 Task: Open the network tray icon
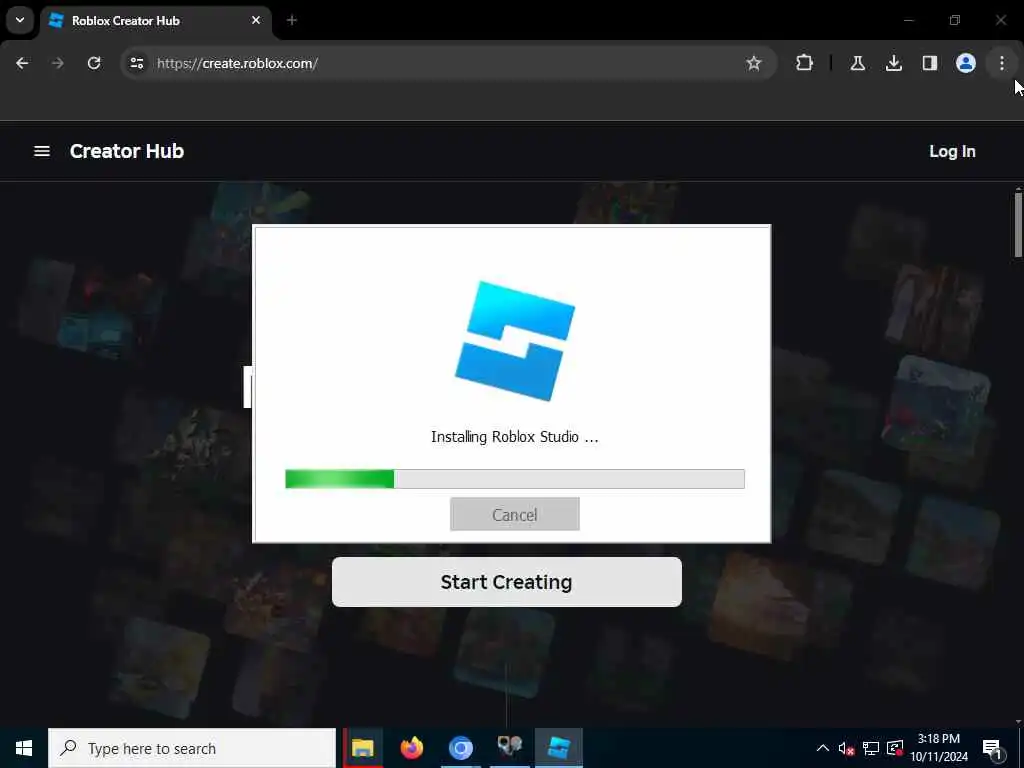871,748
